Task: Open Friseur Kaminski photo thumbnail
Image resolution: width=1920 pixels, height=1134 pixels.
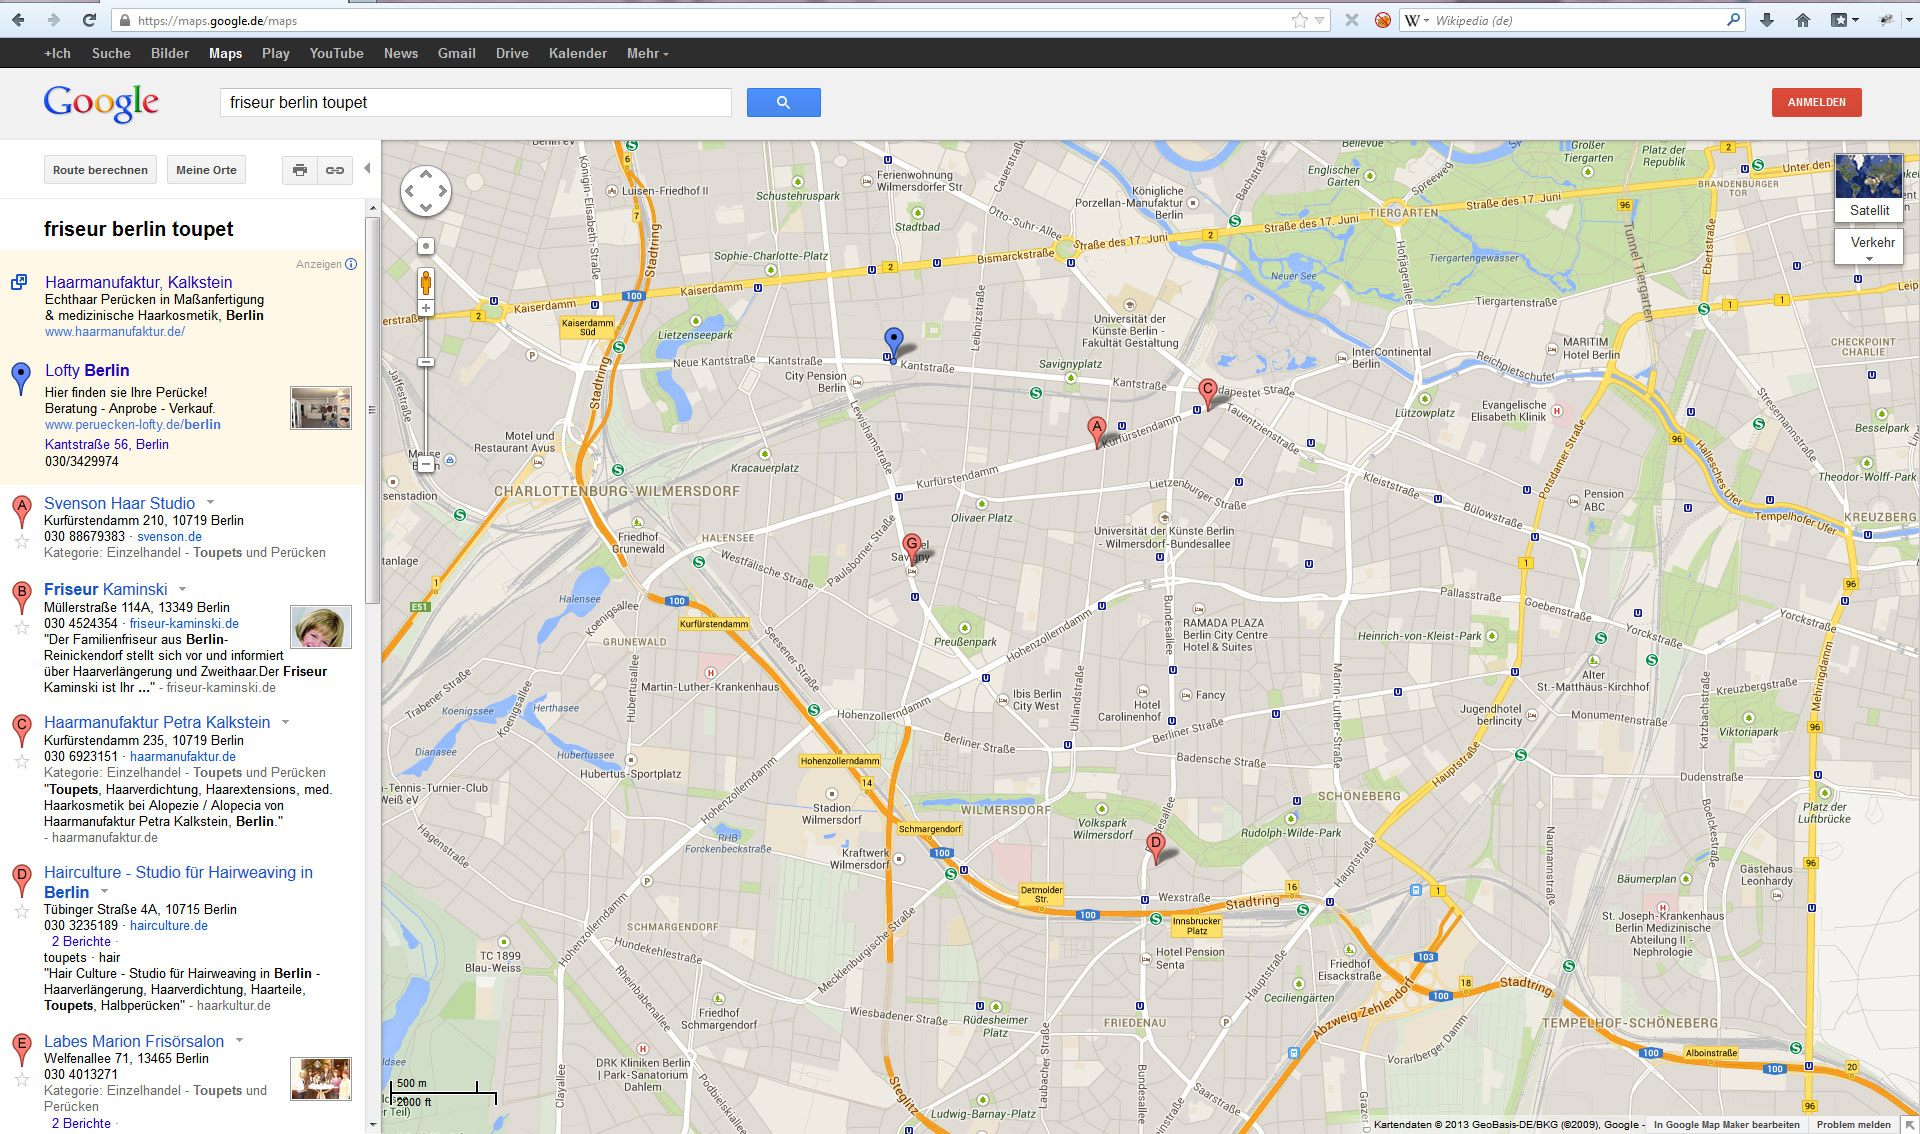Action: [321, 627]
